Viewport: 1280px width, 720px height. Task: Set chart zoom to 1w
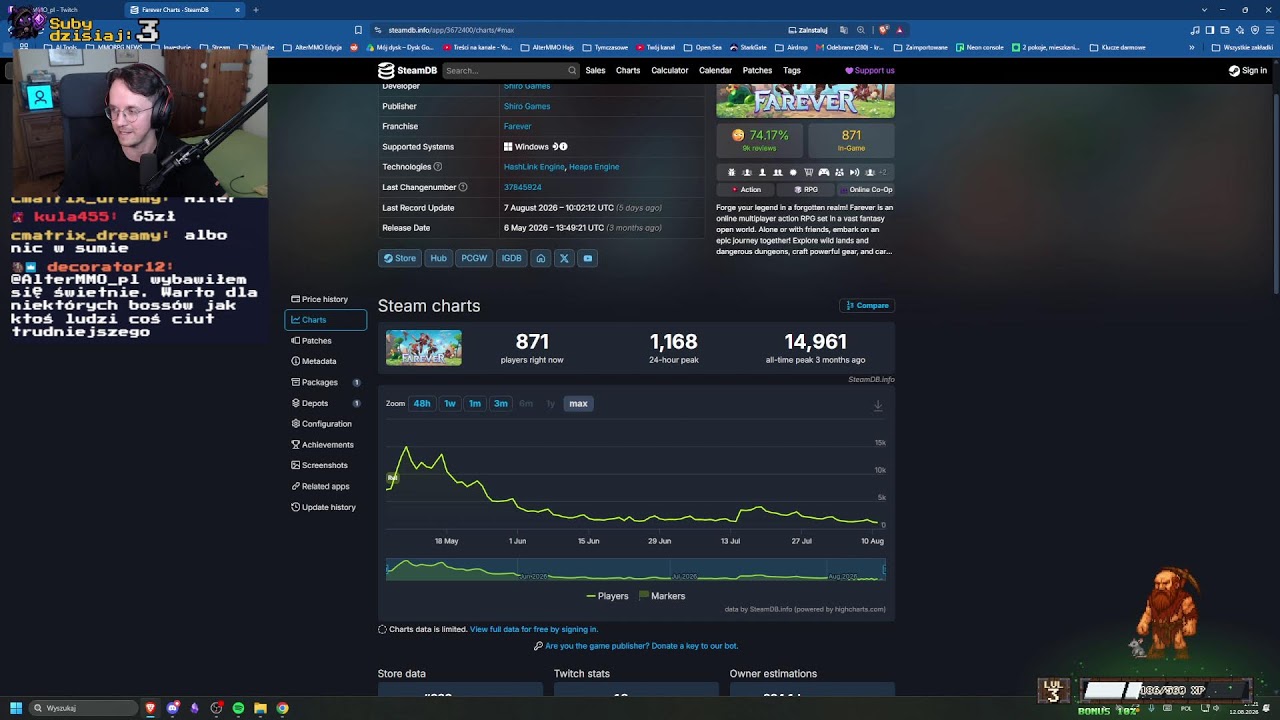click(x=450, y=404)
